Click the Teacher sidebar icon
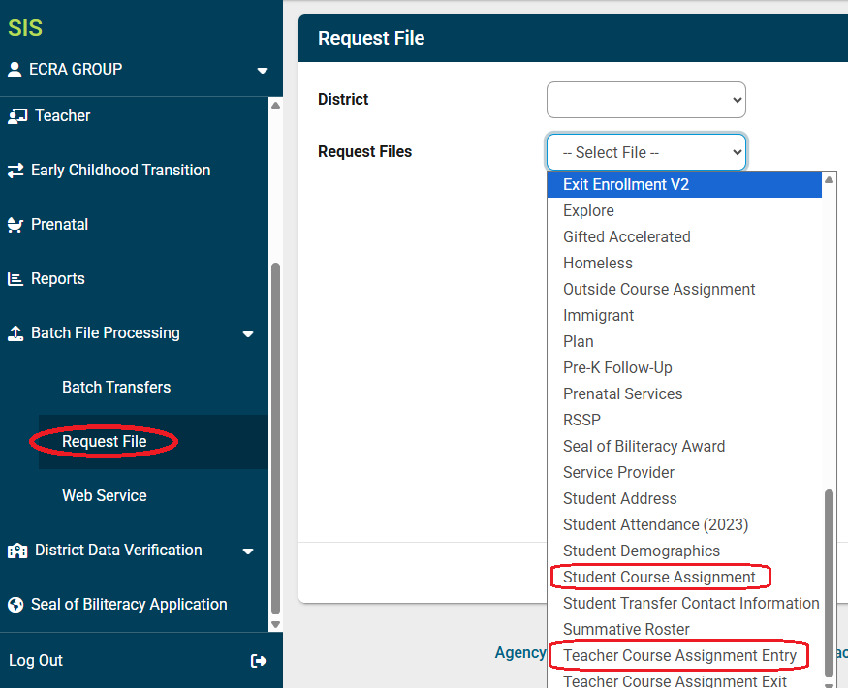The height and width of the screenshot is (688, 848). pos(17,116)
